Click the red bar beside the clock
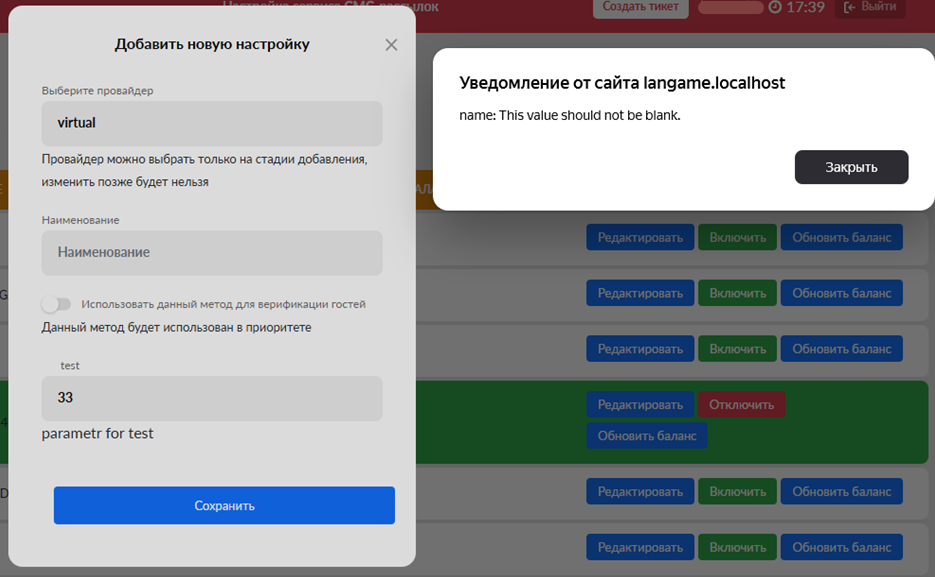 pos(730,8)
